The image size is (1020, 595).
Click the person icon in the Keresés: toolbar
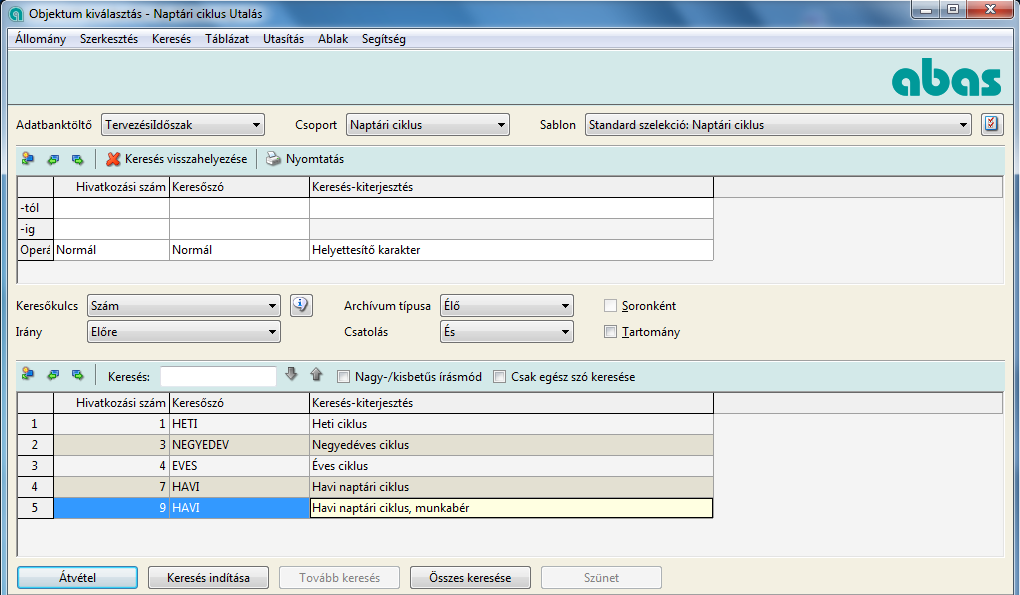coord(27,375)
